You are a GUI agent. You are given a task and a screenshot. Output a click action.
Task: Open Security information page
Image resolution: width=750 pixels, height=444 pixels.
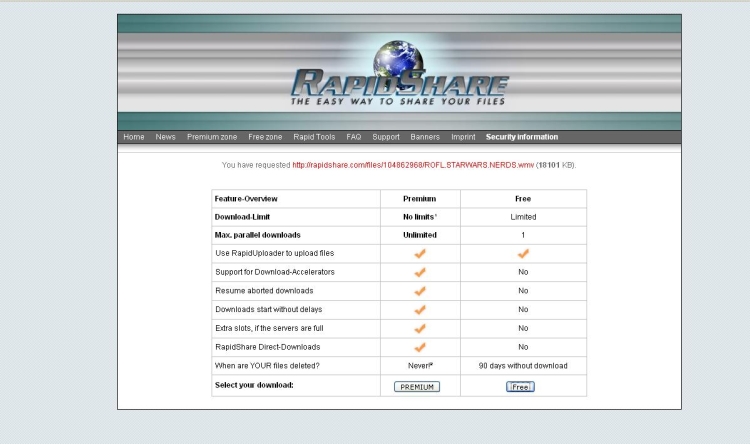click(x=522, y=137)
